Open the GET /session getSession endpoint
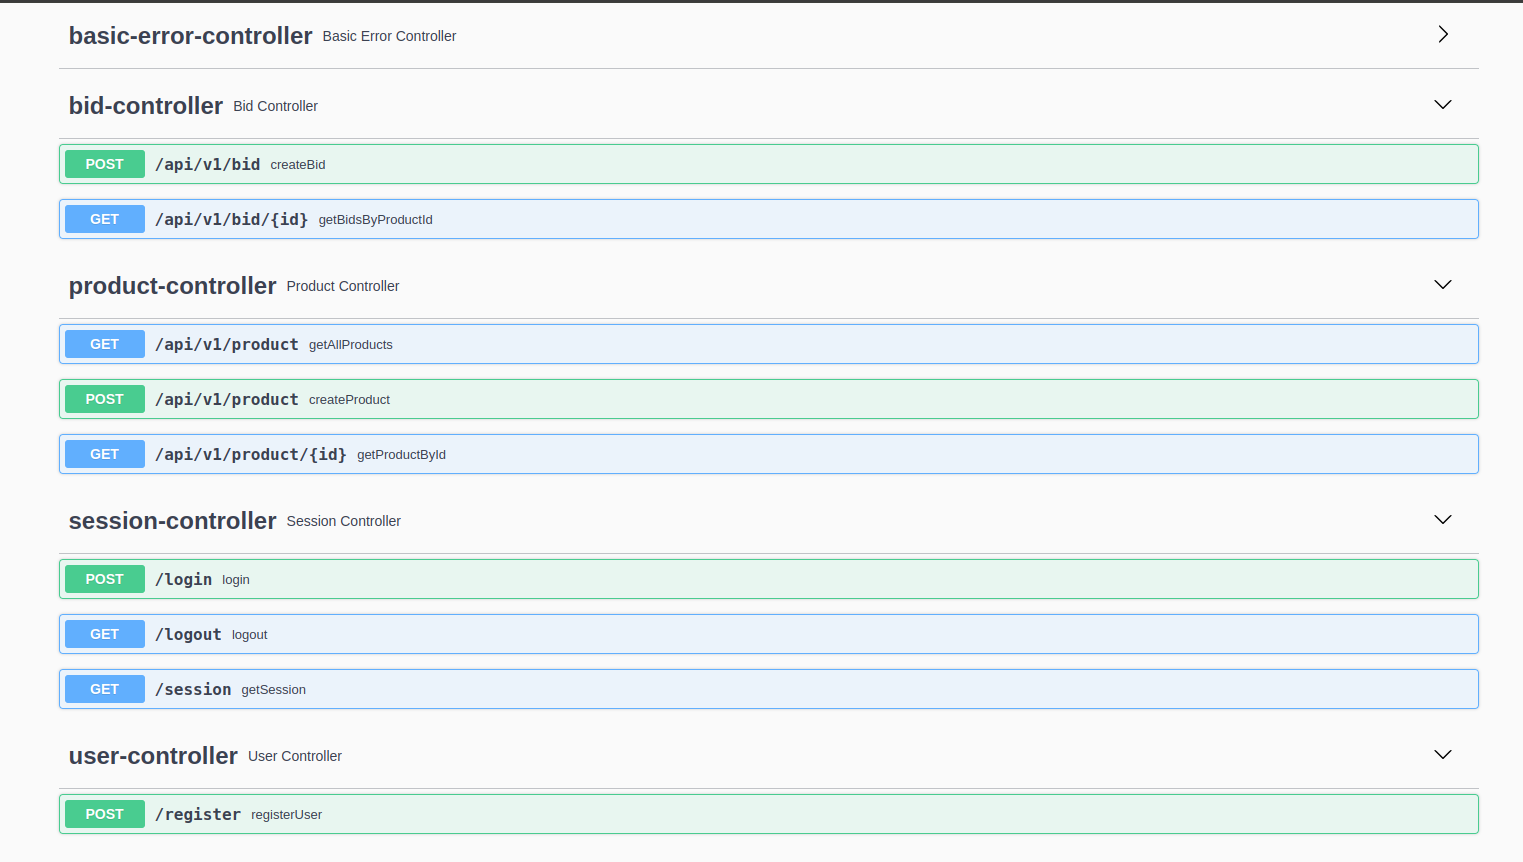 (768, 689)
